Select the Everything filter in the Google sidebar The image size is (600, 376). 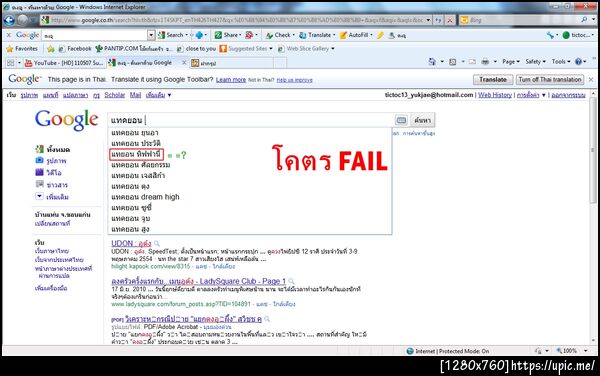53,150
